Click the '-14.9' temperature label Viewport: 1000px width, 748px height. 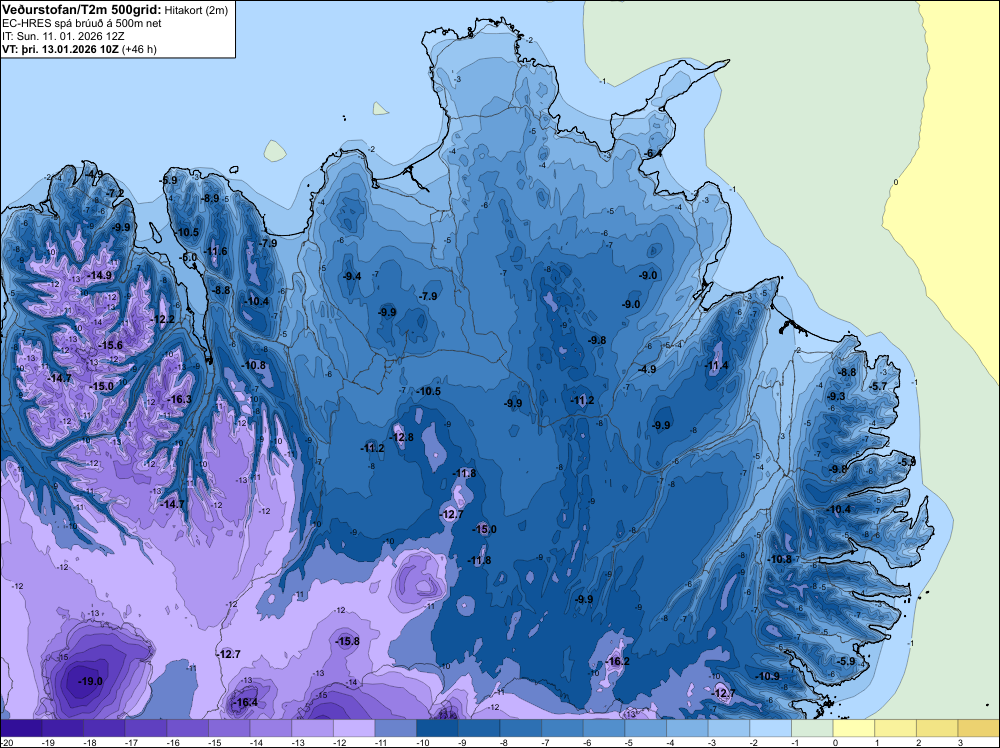coord(99,275)
